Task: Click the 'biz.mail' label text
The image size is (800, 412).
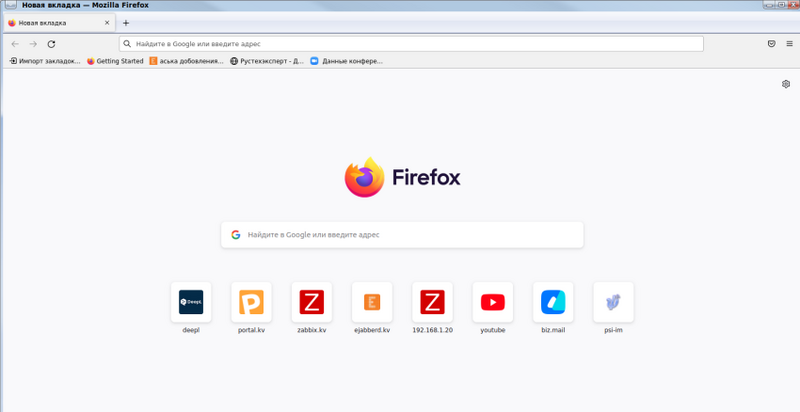Action: point(553,330)
